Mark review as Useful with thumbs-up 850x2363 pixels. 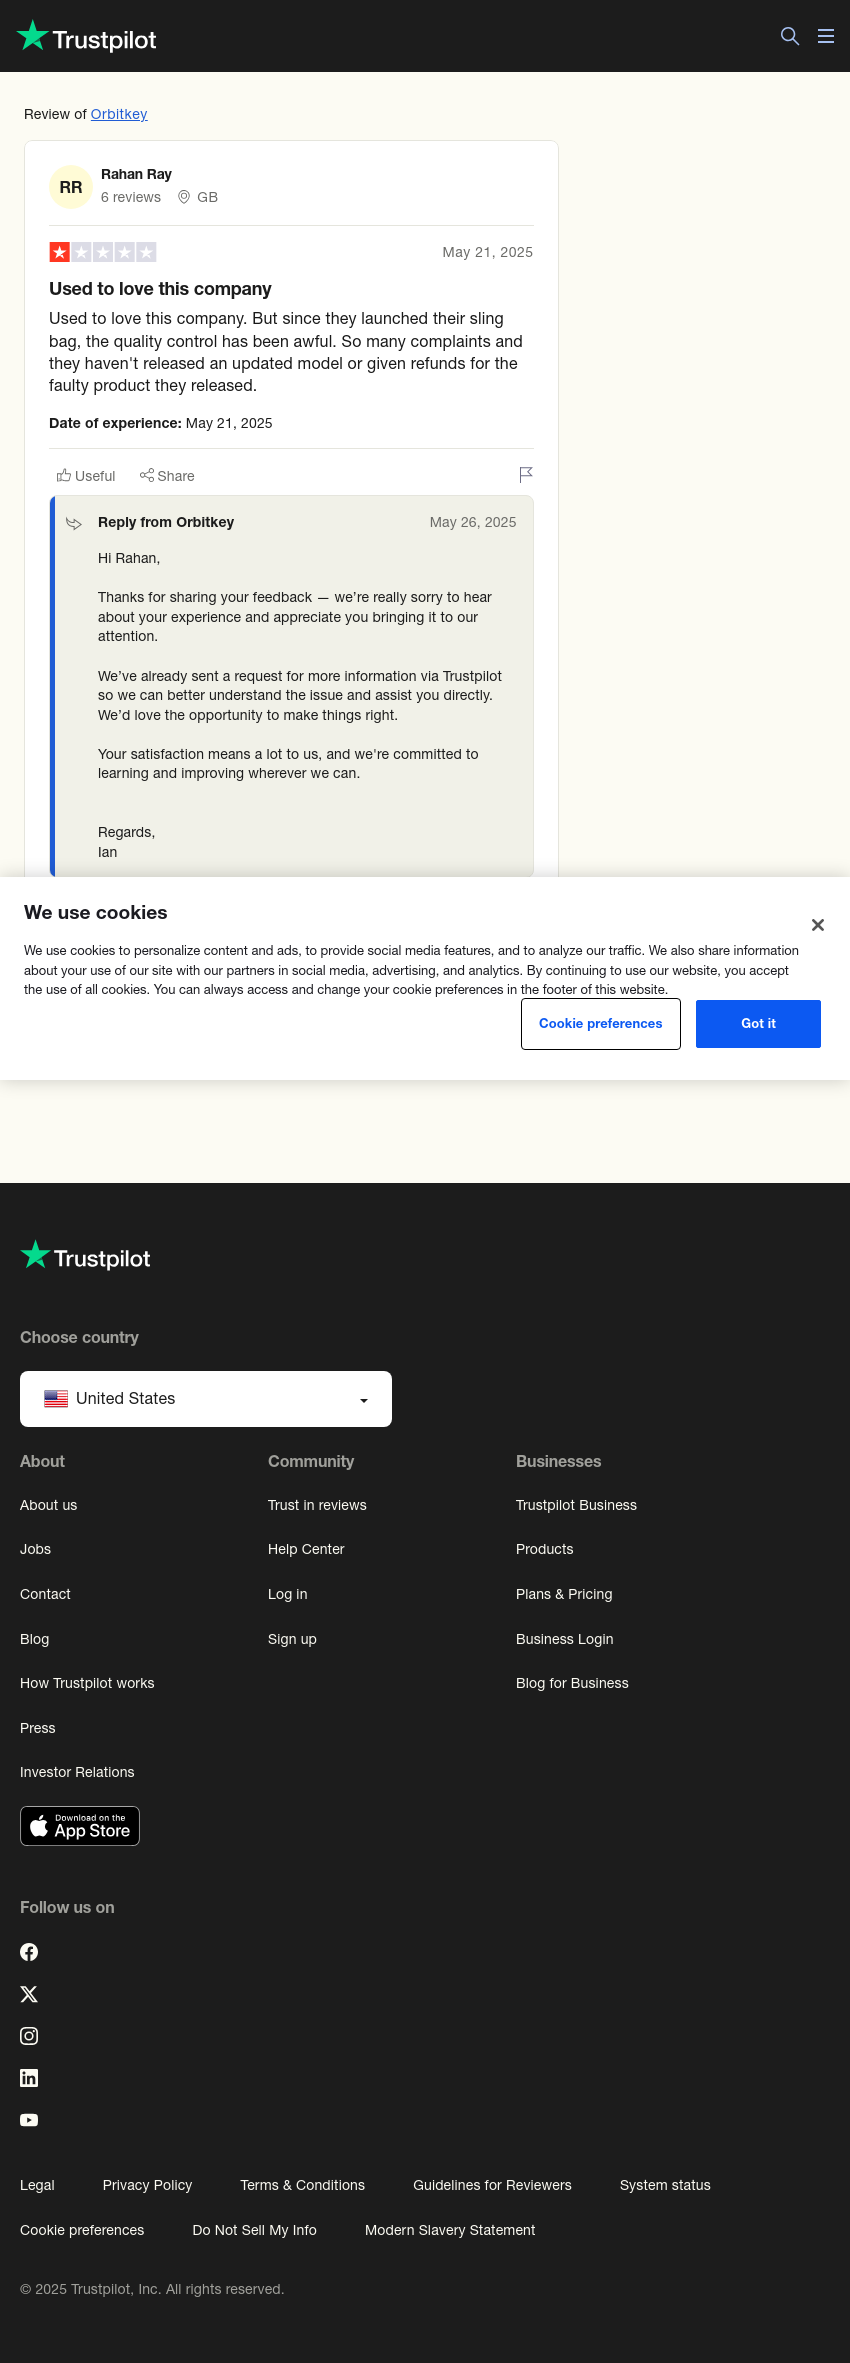(x=86, y=476)
